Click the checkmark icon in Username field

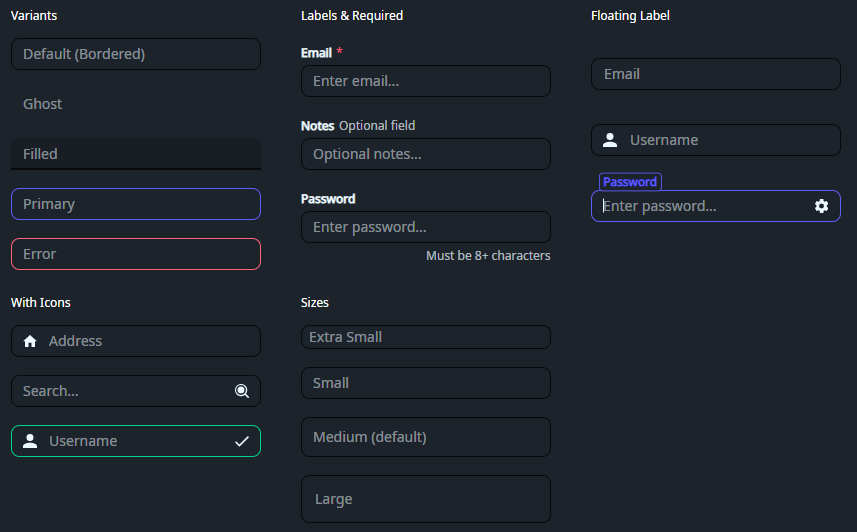[x=241, y=441]
